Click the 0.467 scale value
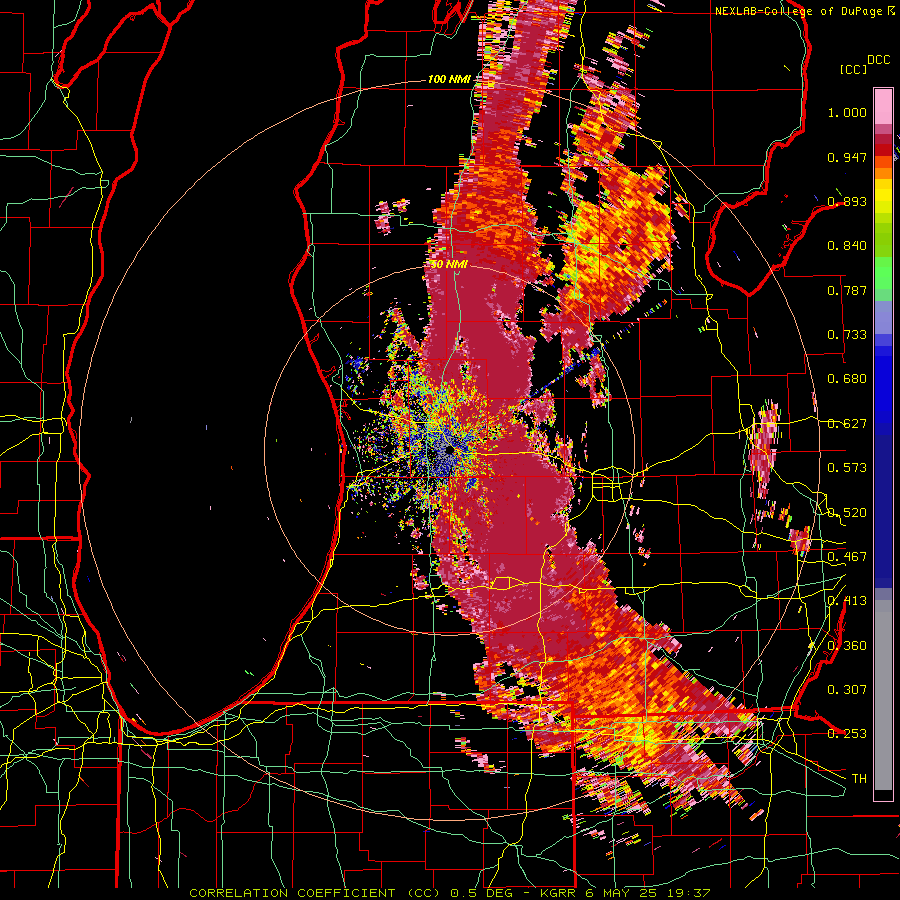The image size is (900, 900). click(847, 557)
